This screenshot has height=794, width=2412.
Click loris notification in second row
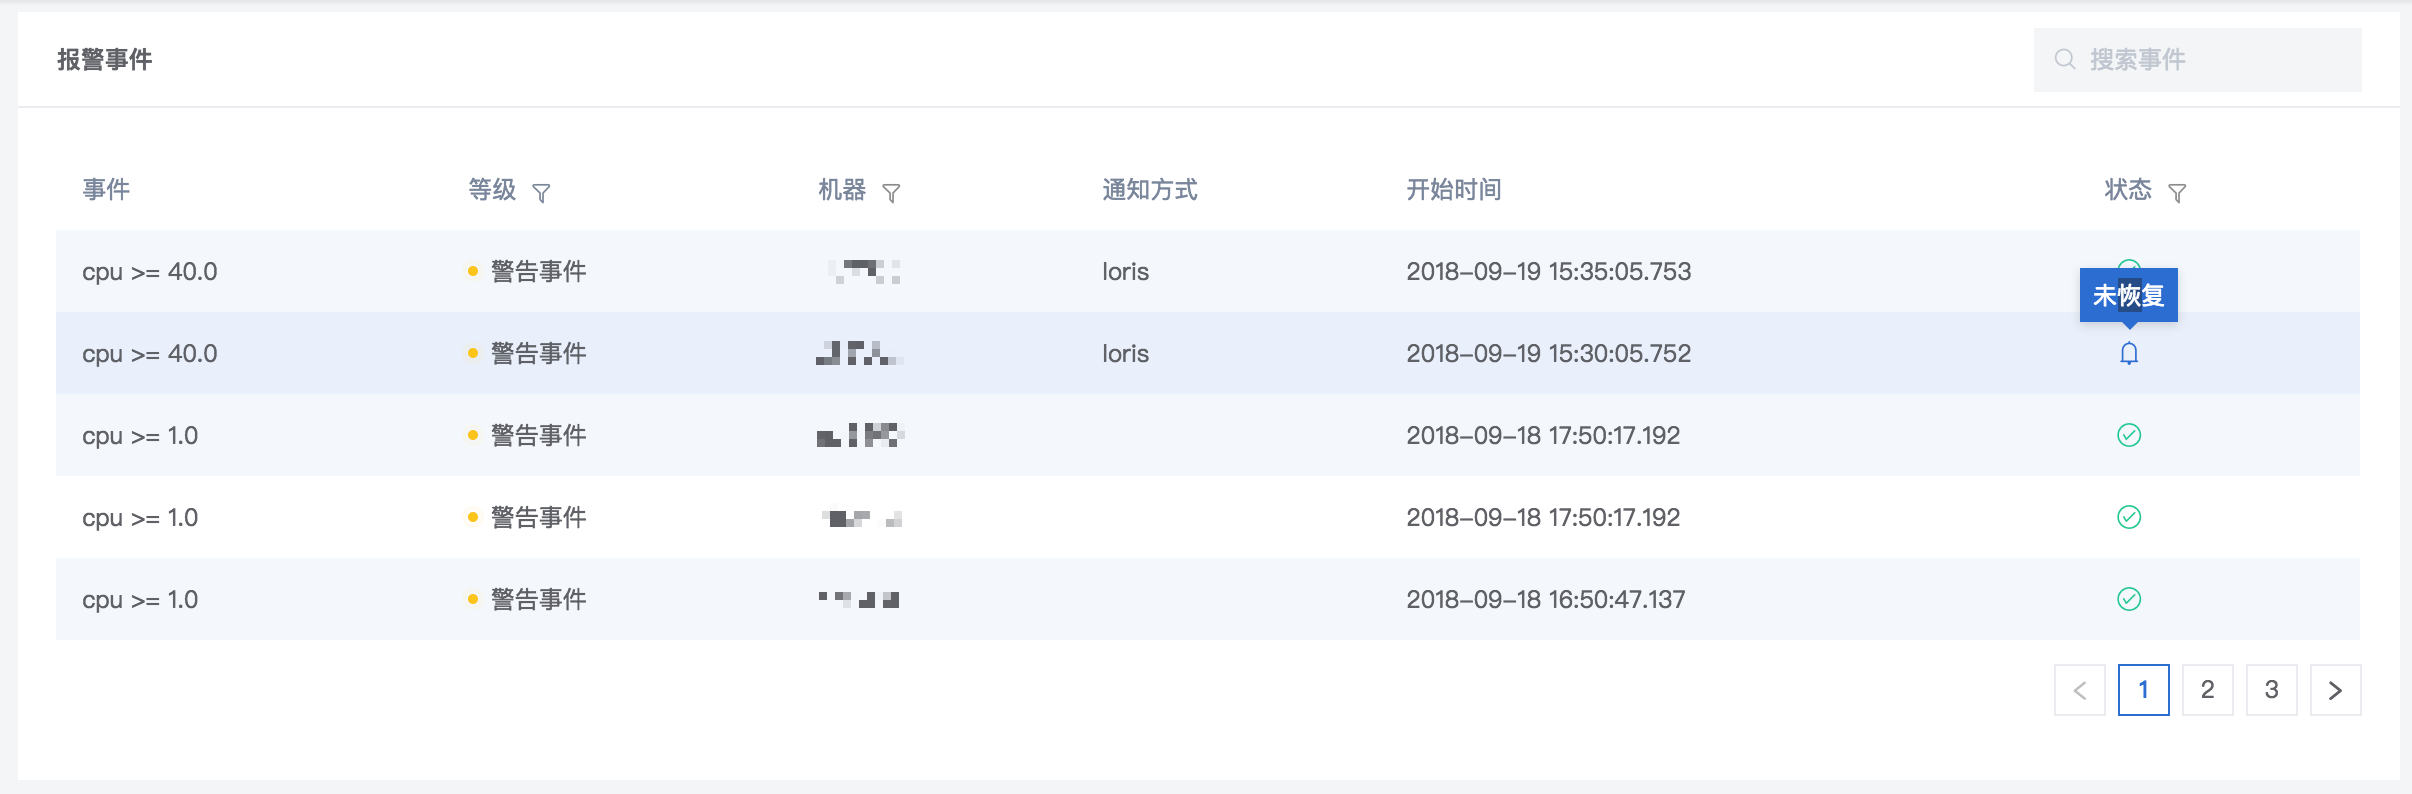point(1125,354)
